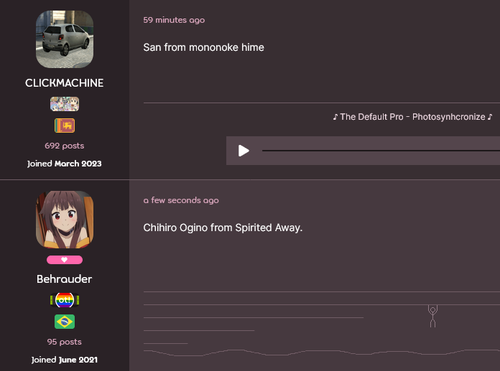
Task: View Behrauder's 95 posts
Action: point(64,342)
